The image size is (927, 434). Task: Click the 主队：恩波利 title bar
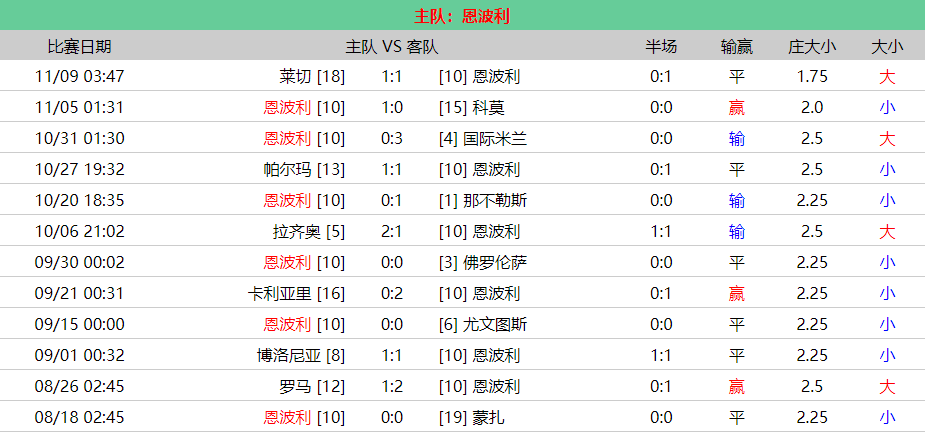[x=463, y=16]
